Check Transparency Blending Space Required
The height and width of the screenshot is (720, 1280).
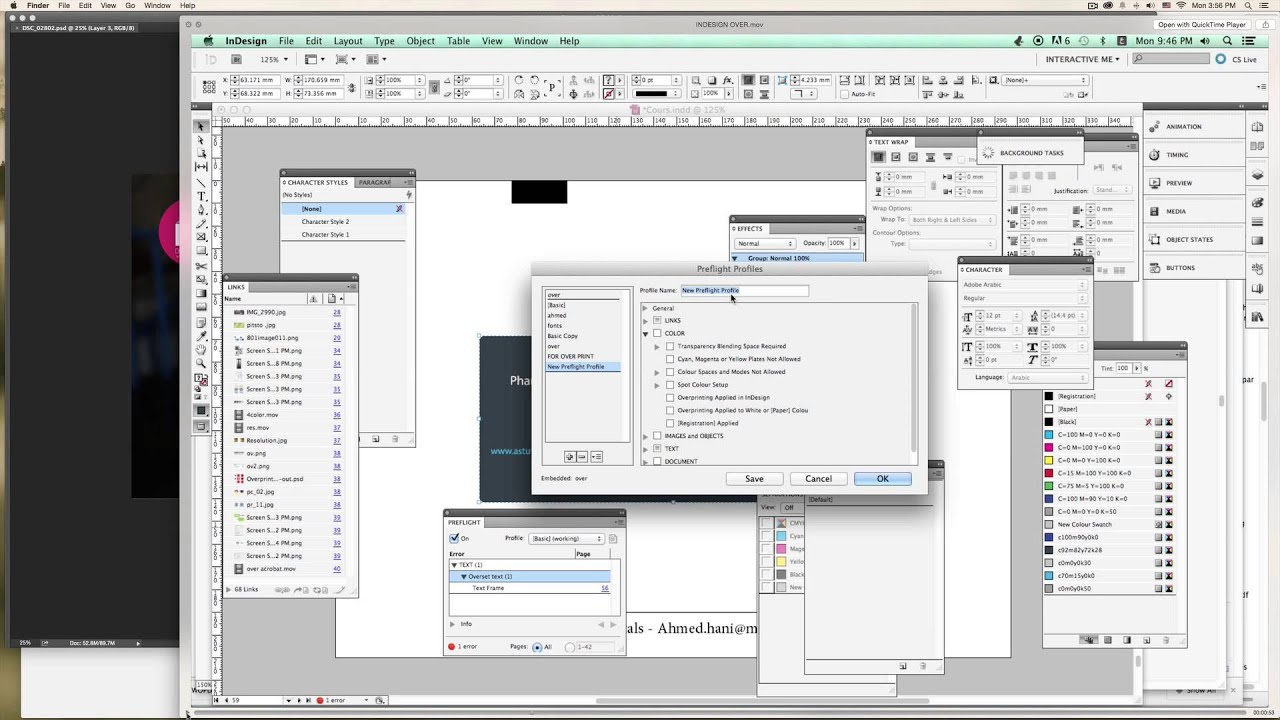[670, 346]
